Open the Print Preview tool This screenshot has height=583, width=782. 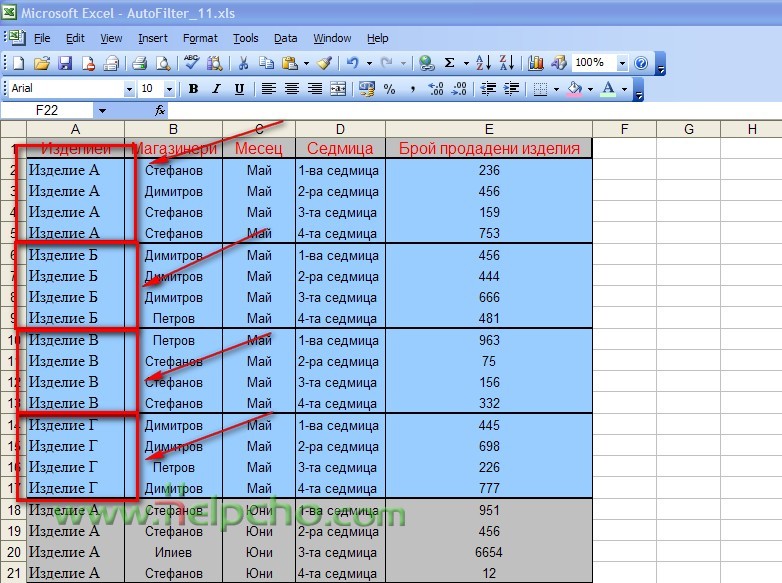(x=161, y=63)
